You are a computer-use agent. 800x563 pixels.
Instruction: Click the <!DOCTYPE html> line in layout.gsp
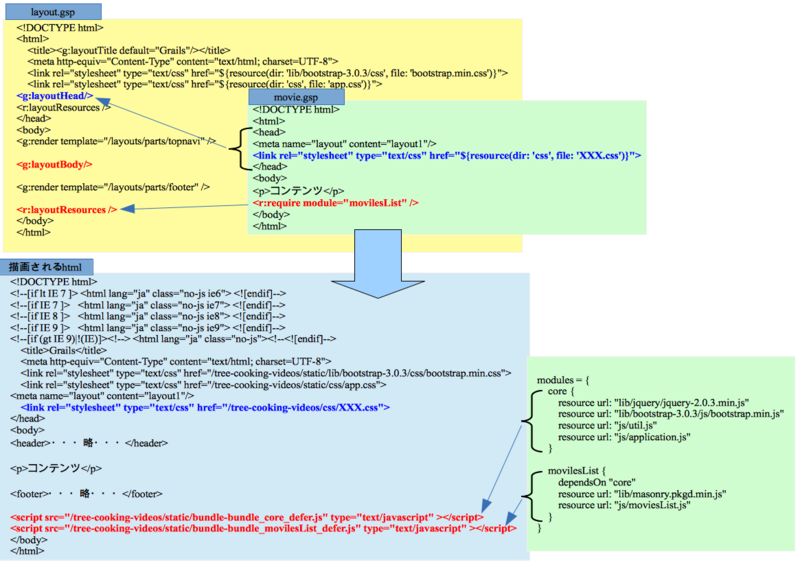[x=60, y=28]
